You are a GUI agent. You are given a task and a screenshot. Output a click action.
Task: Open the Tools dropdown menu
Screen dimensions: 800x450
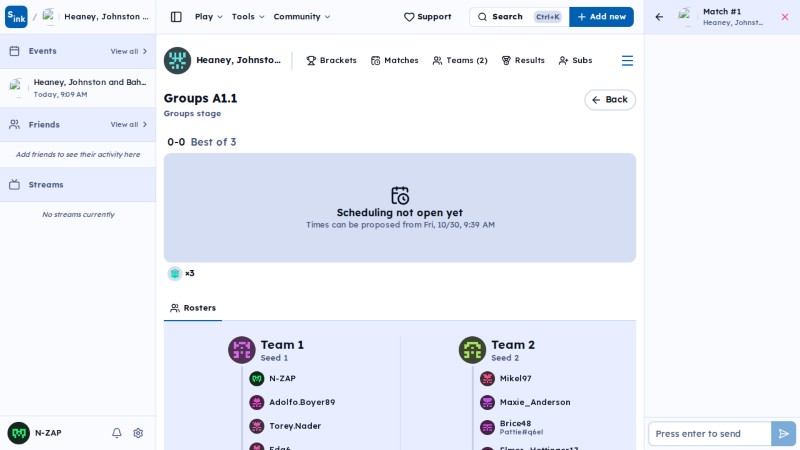pos(248,17)
